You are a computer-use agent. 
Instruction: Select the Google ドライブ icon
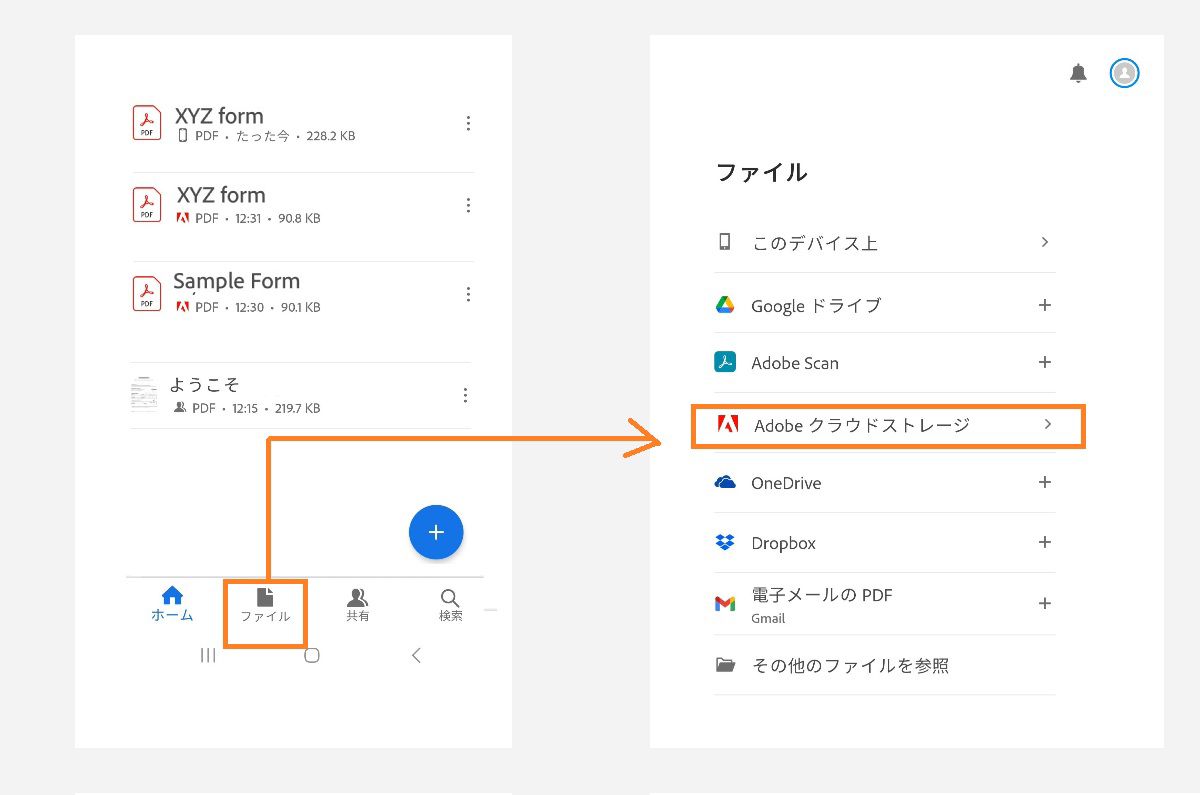tap(725, 305)
